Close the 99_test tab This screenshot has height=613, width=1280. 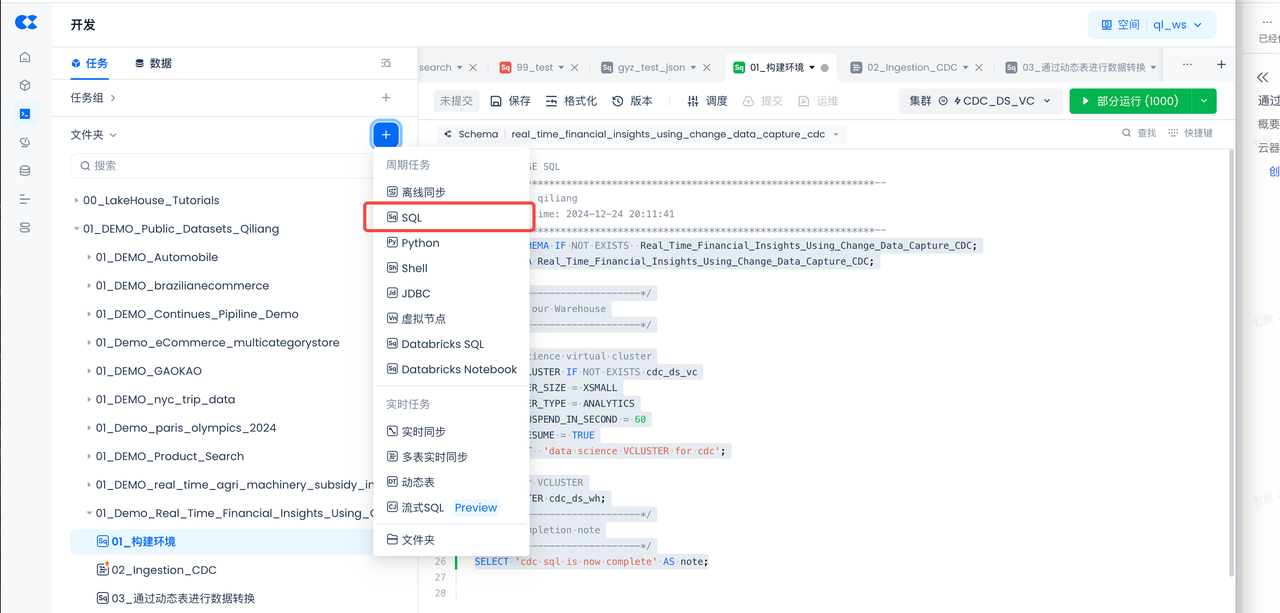pyautogui.click(x=574, y=68)
